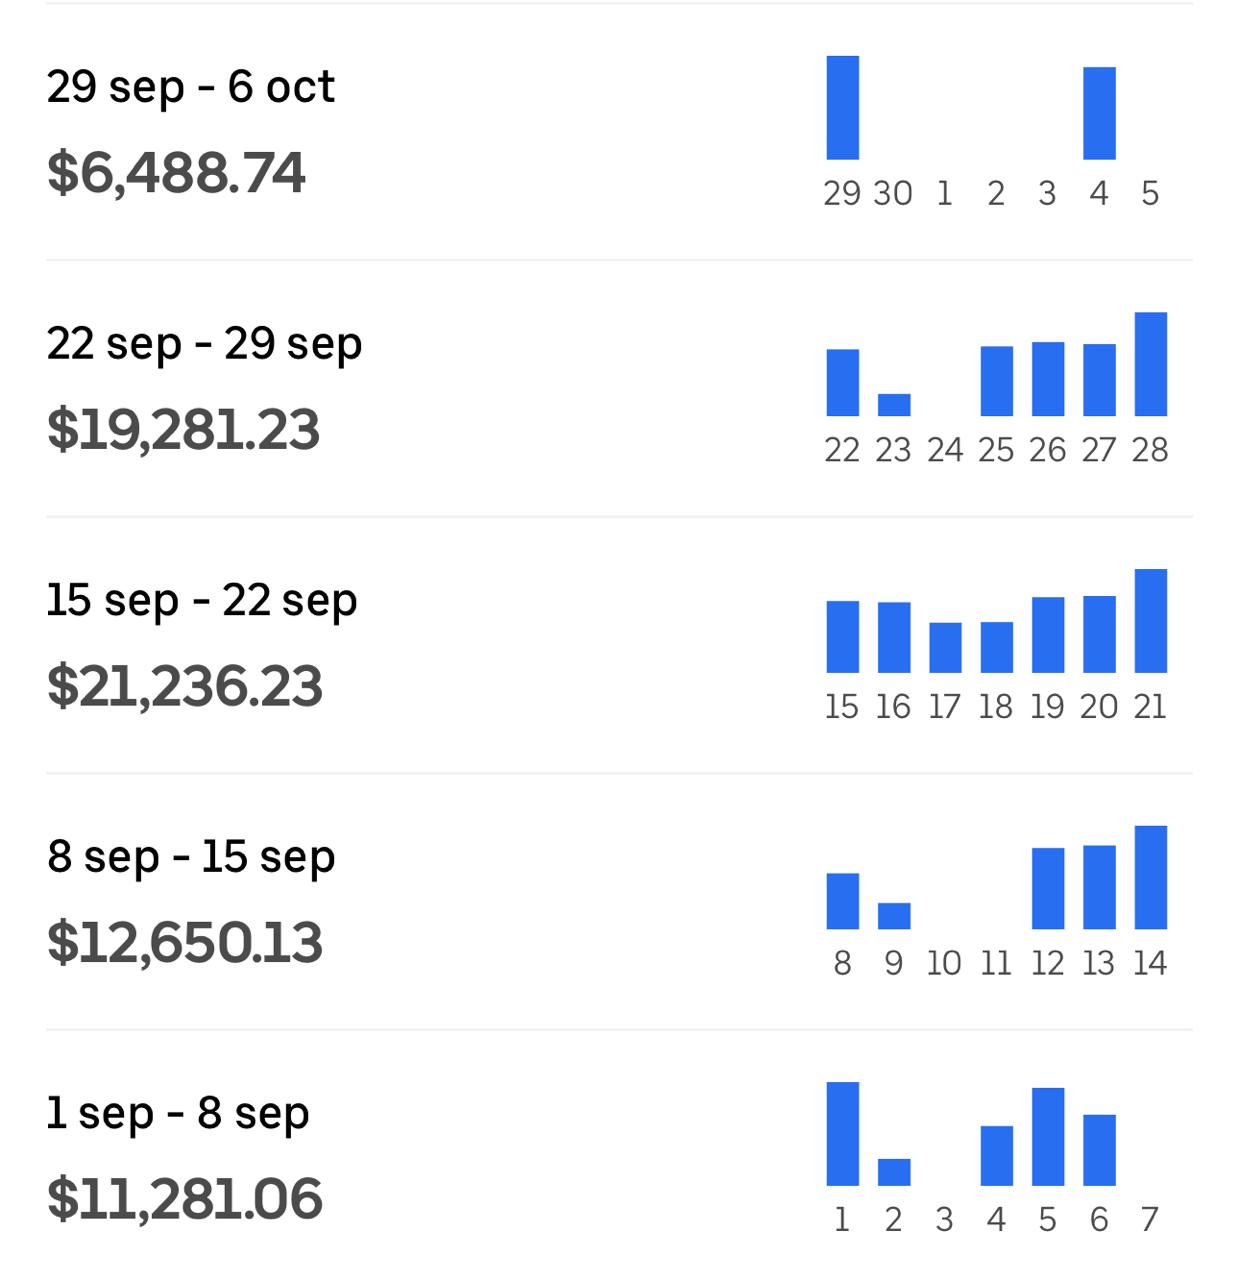Image resolution: width=1239 pixels, height=1280 pixels.
Task: Click the $11,281.06 weekly total
Action: pos(185,1199)
